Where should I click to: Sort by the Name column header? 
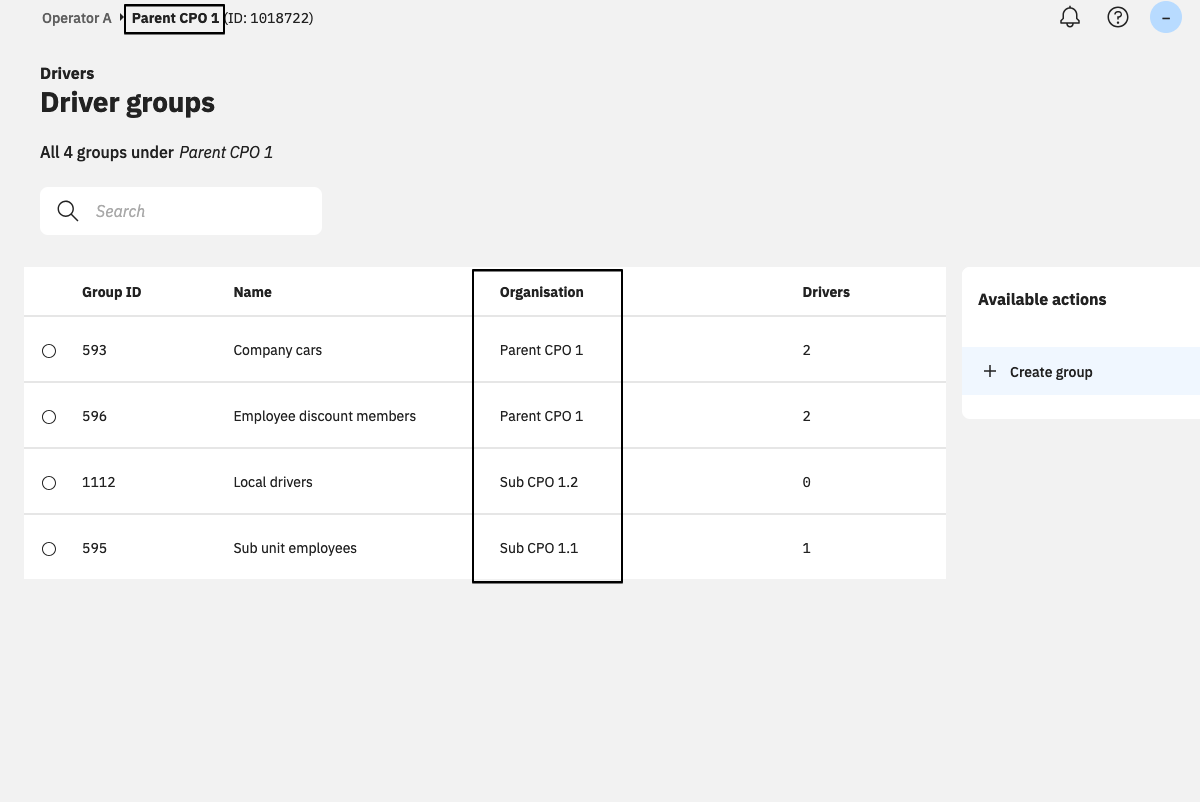(x=253, y=292)
